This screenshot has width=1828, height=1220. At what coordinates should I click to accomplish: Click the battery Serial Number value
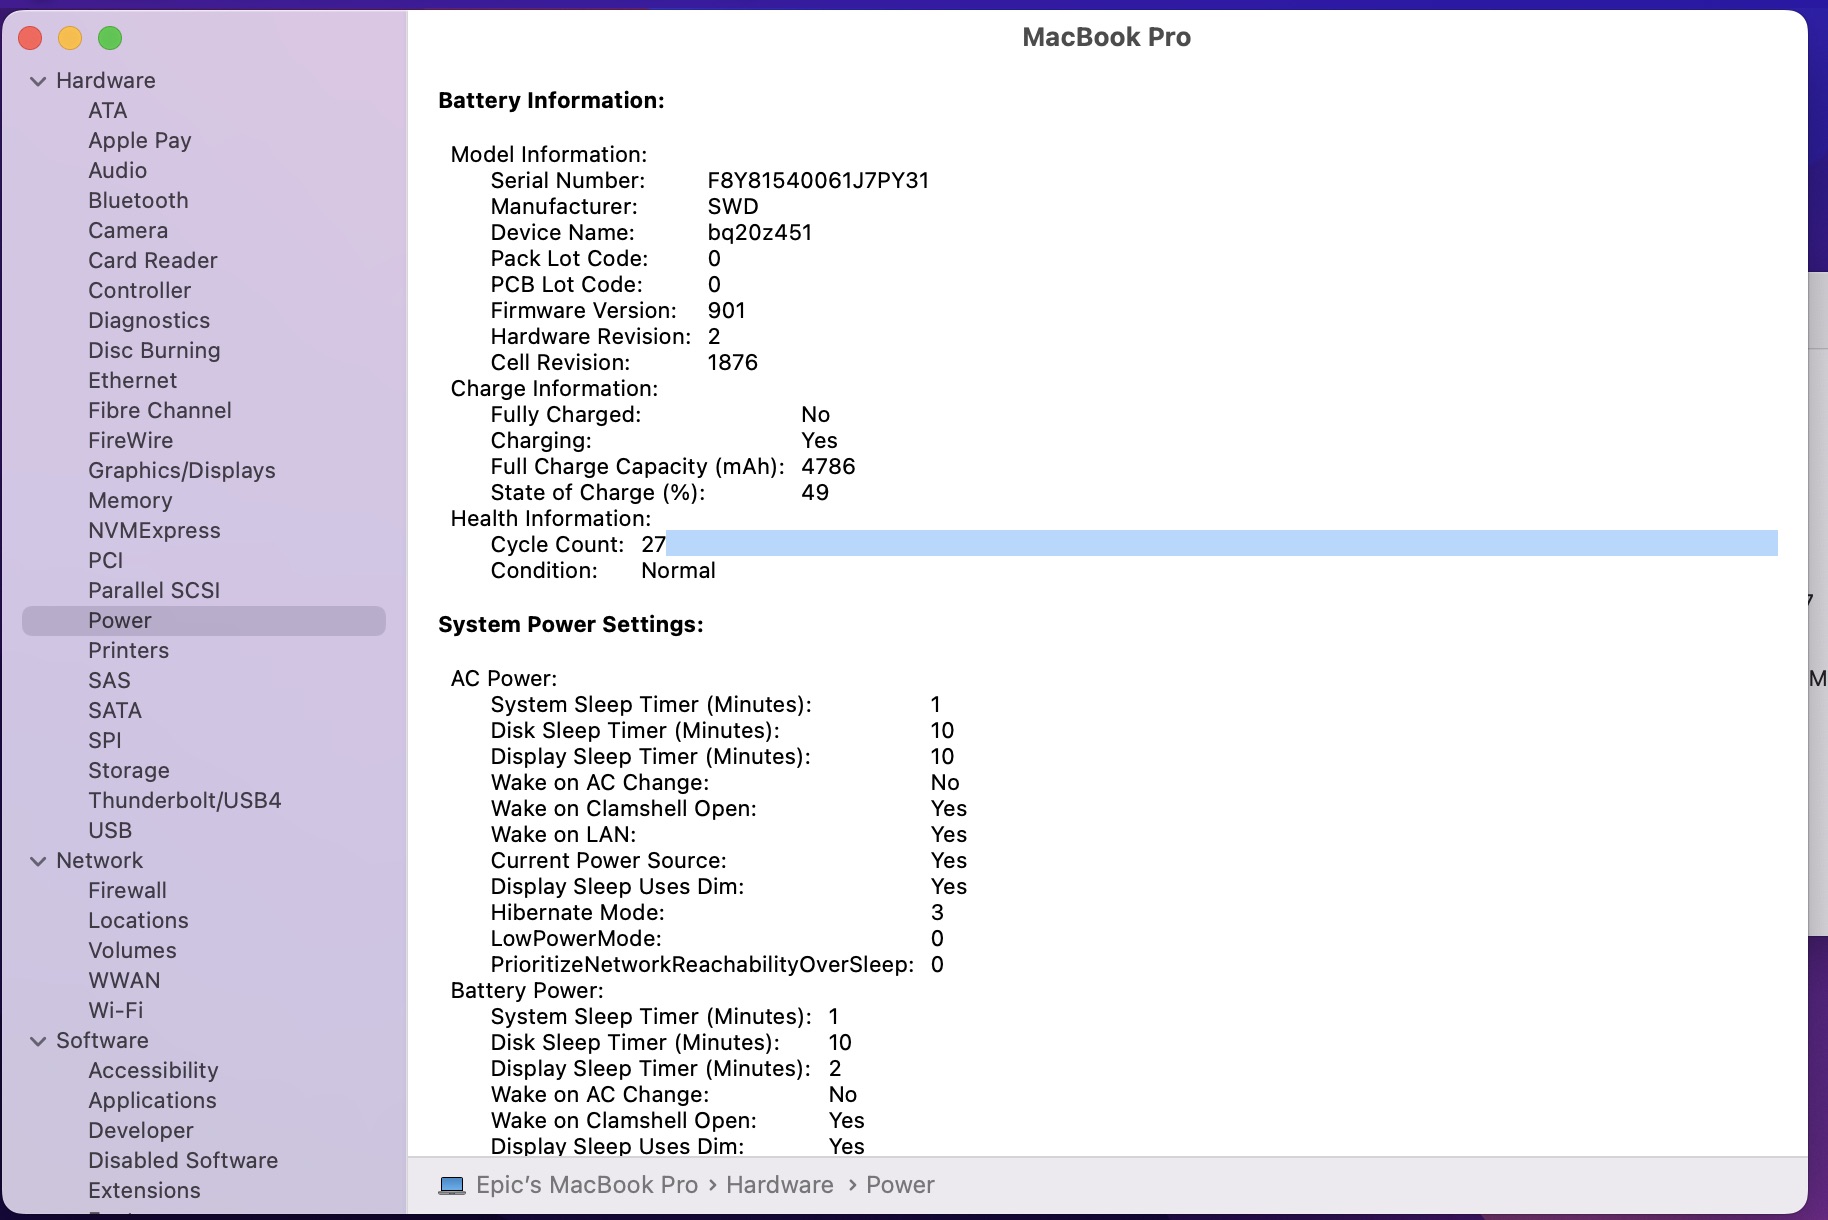[818, 181]
